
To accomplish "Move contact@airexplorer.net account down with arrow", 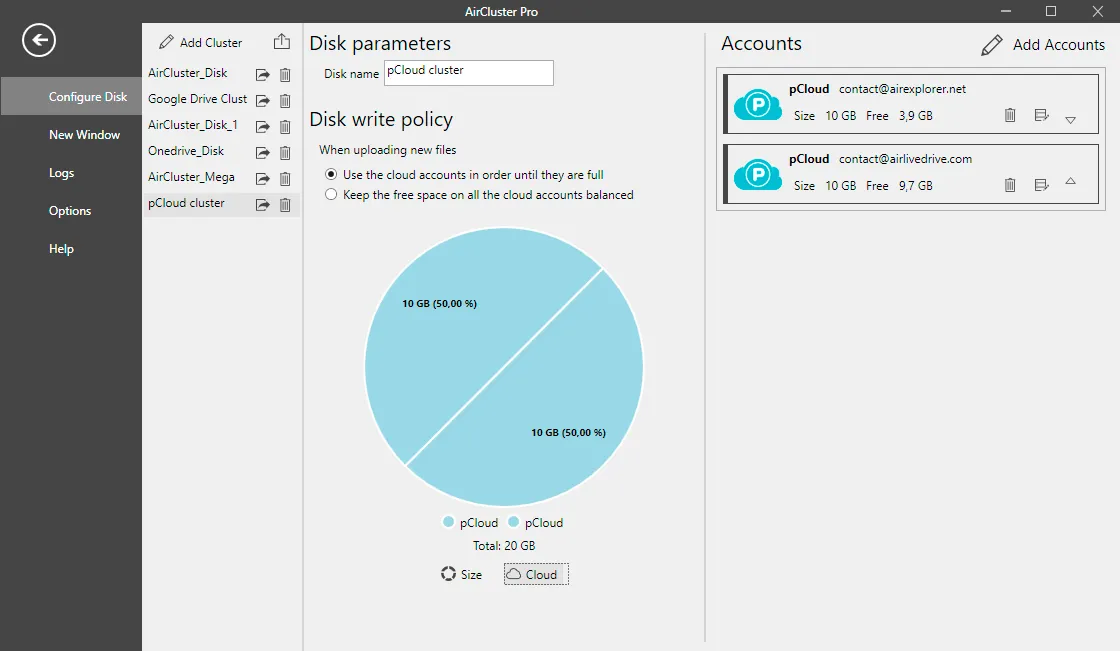I will [x=1071, y=120].
